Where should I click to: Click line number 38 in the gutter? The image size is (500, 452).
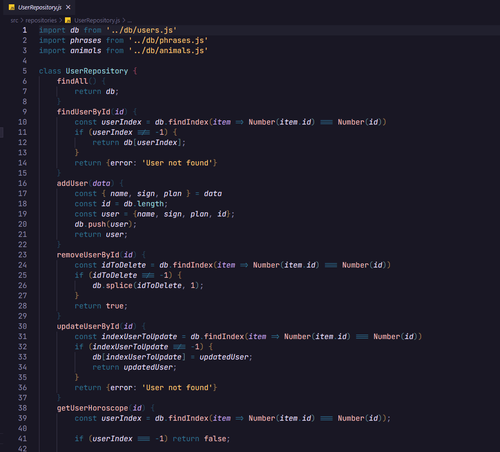pos(22,408)
